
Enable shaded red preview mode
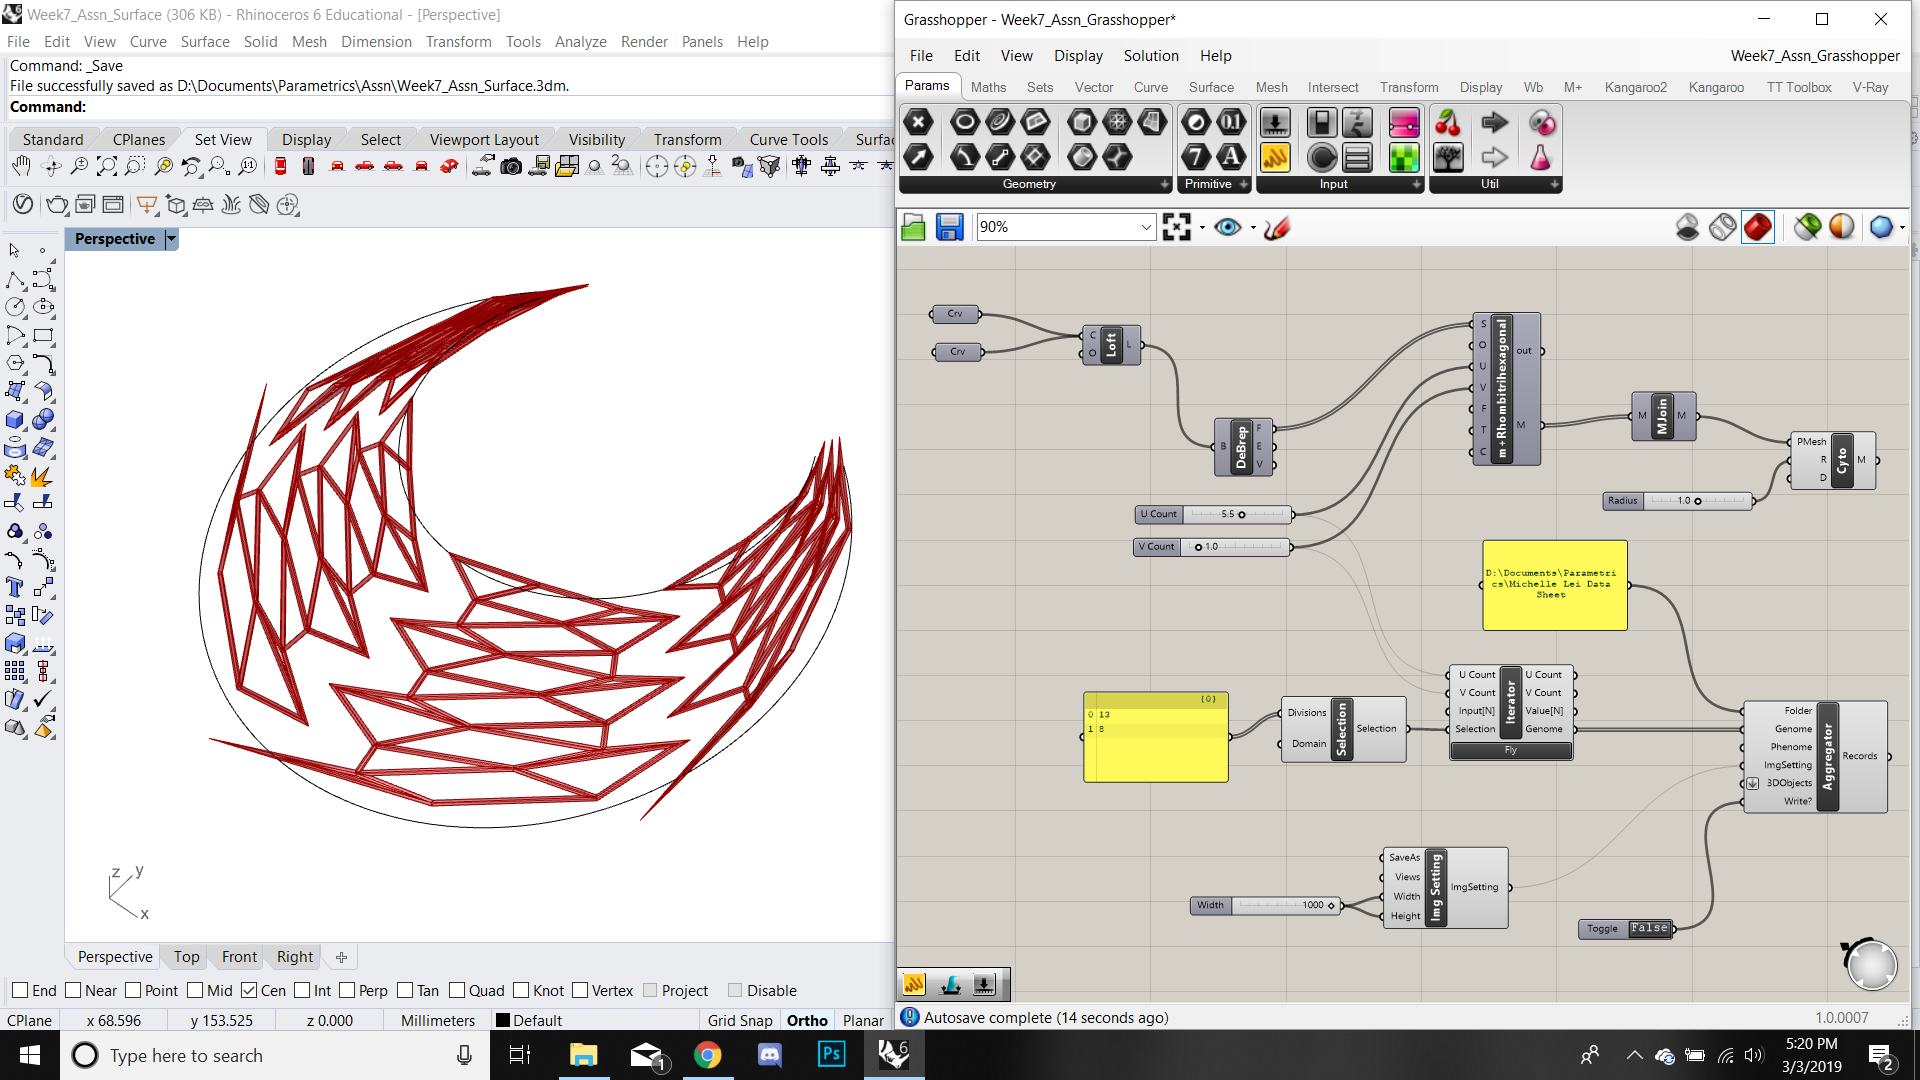(1757, 227)
